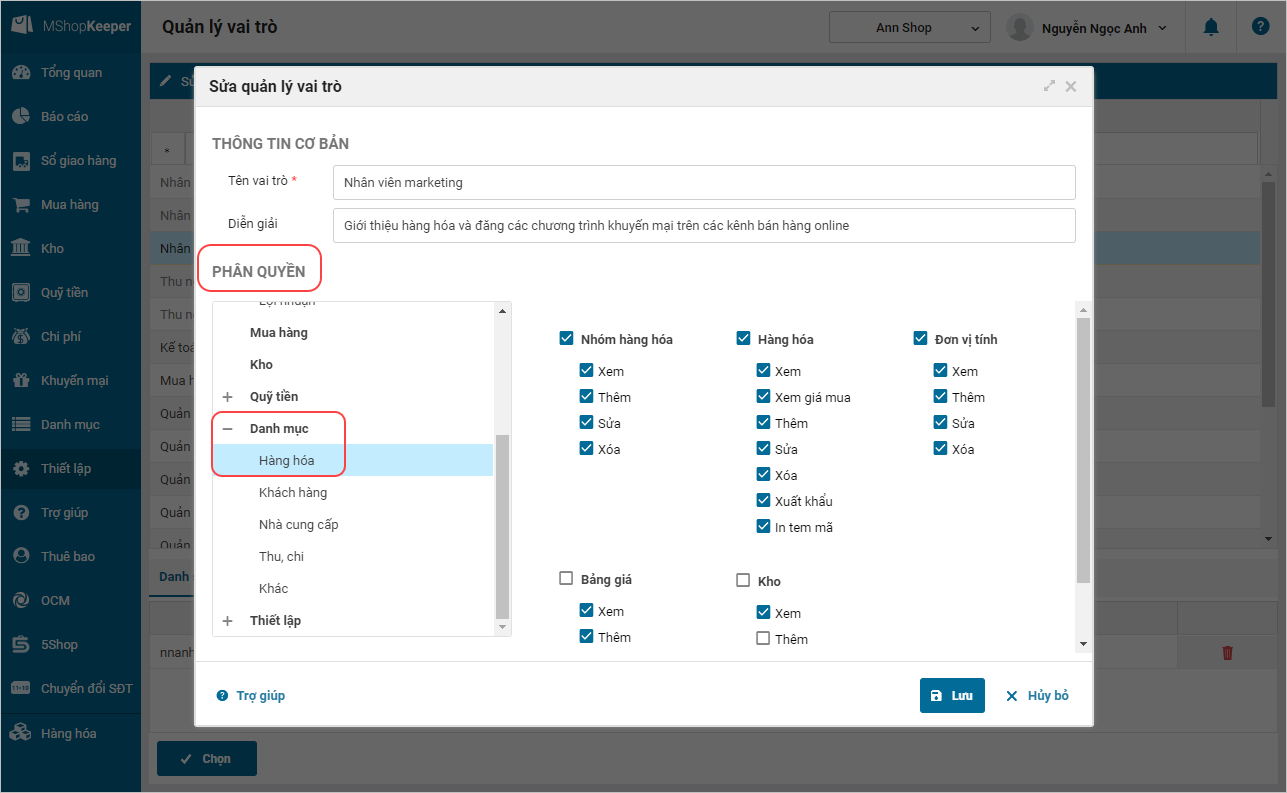Collapse the Danh mục tree node

(x=228, y=429)
